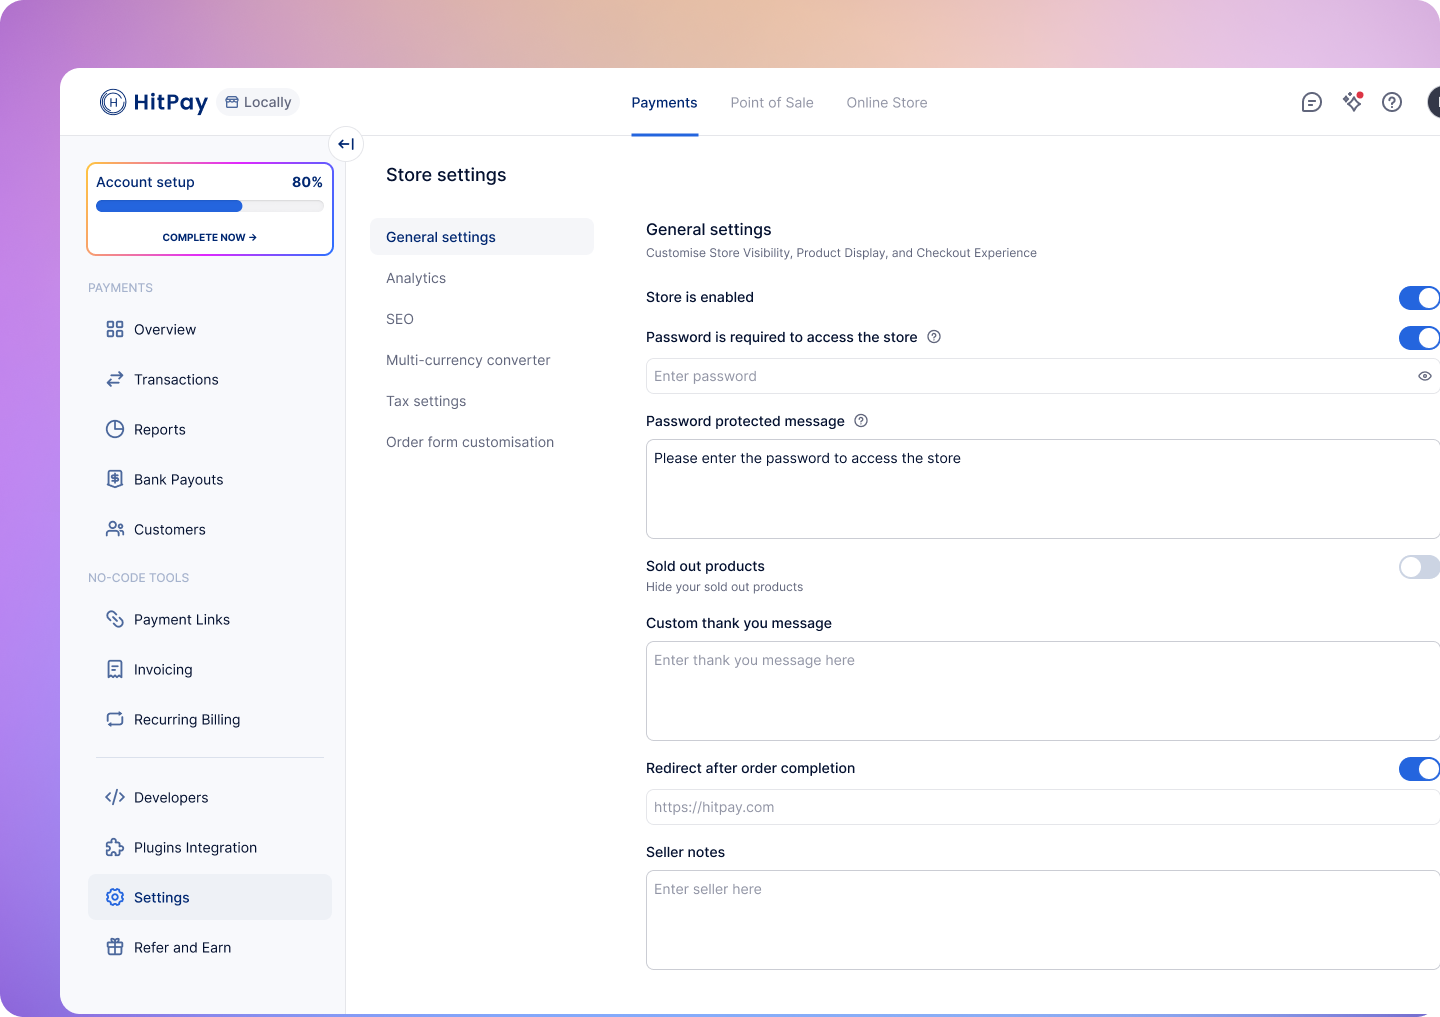Collapse the sidebar with arrow icon
Viewport: 1440px width, 1017px height.
point(346,144)
